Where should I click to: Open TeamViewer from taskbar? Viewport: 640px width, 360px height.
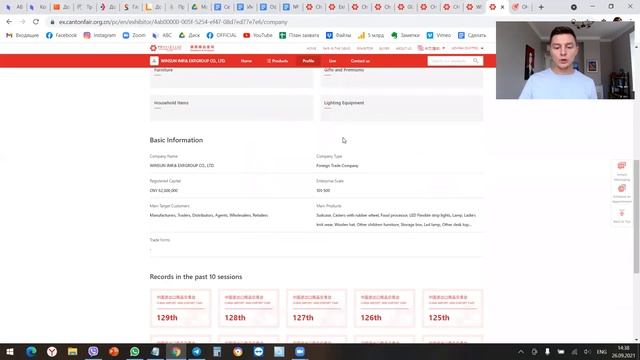coord(258,351)
